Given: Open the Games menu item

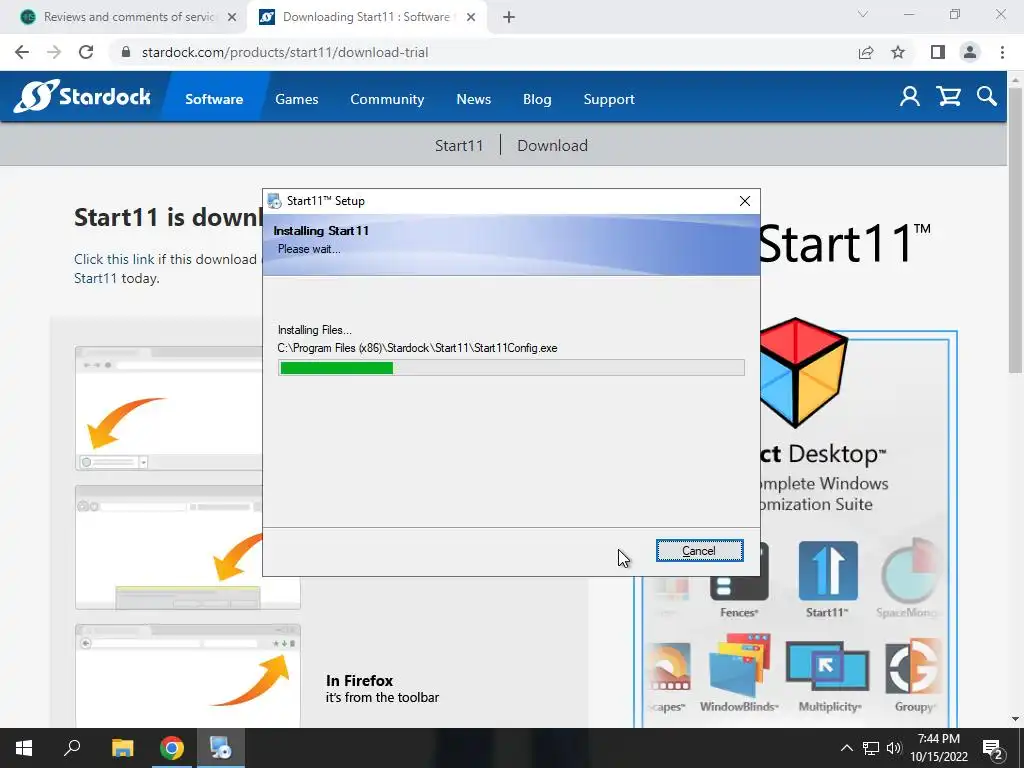Looking at the screenshot, I should 296,99.
